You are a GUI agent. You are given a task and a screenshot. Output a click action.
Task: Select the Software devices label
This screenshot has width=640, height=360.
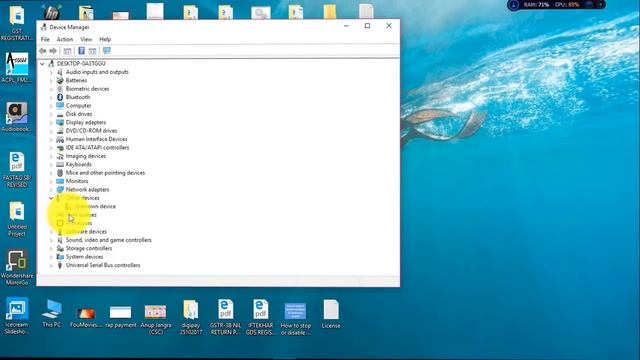coord(86,232)
